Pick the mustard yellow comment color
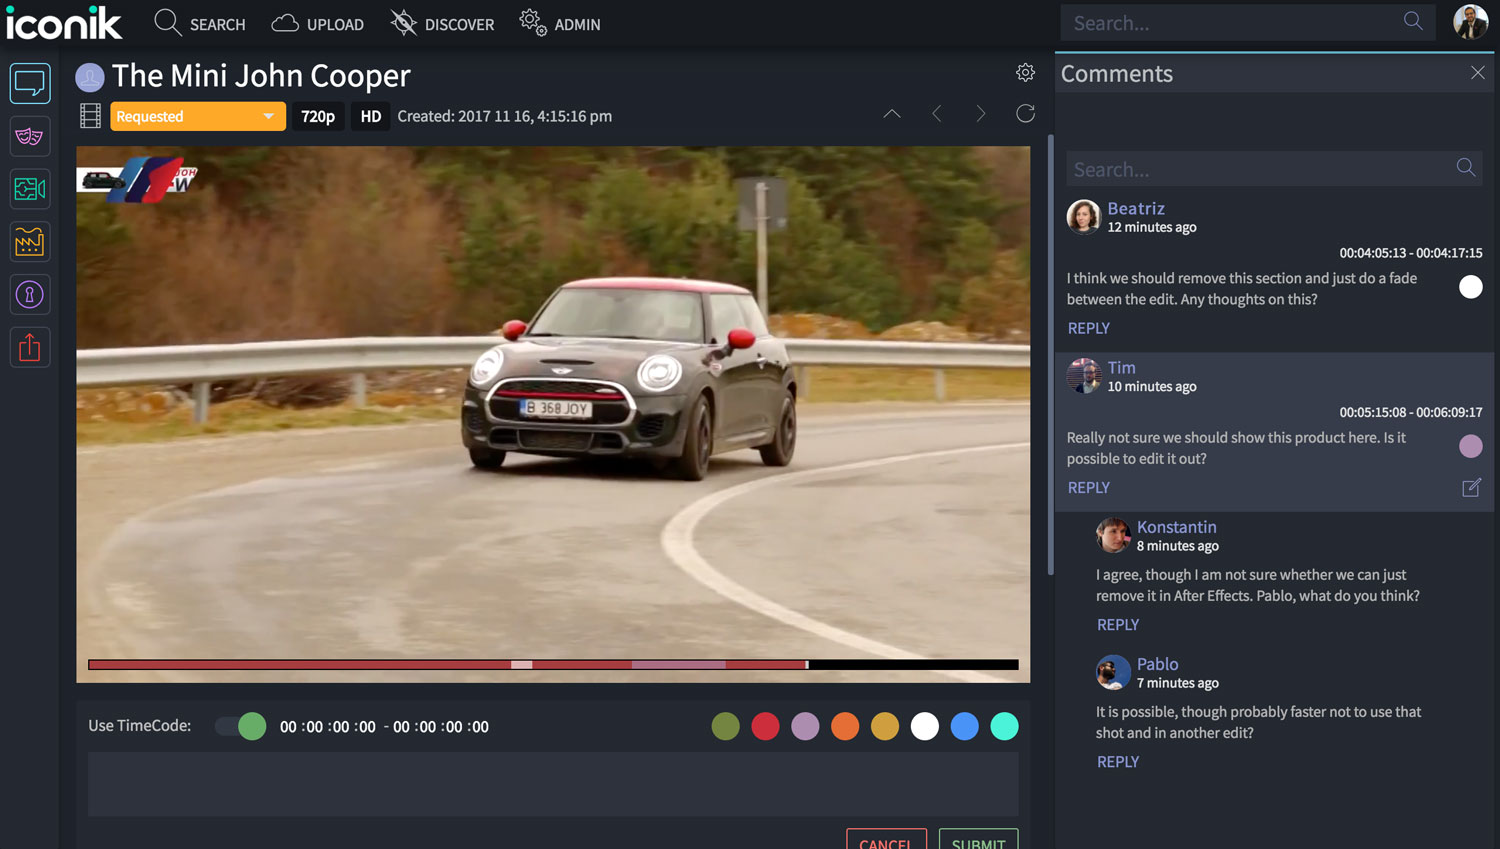The width and height of the screenshot is (1500, 849). click(x=885, y=726)
